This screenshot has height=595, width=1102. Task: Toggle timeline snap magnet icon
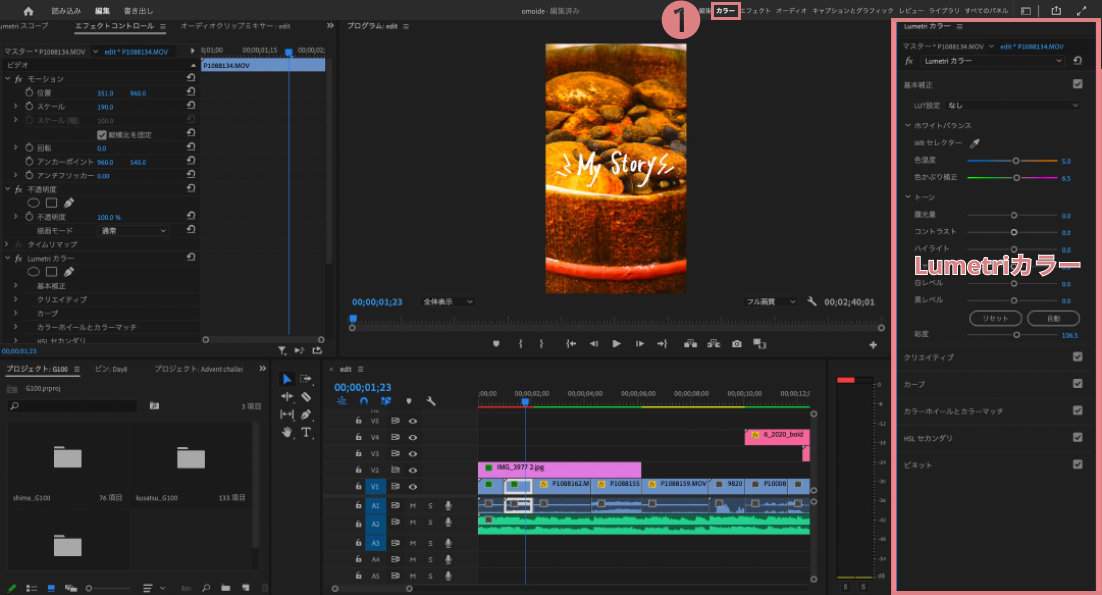[x=363, y=401]
